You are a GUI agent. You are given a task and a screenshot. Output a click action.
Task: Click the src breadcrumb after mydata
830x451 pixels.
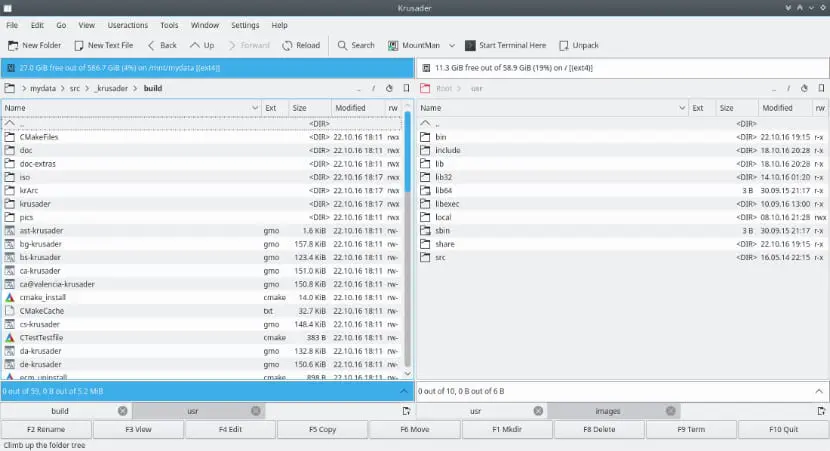[x=75, y=88]
